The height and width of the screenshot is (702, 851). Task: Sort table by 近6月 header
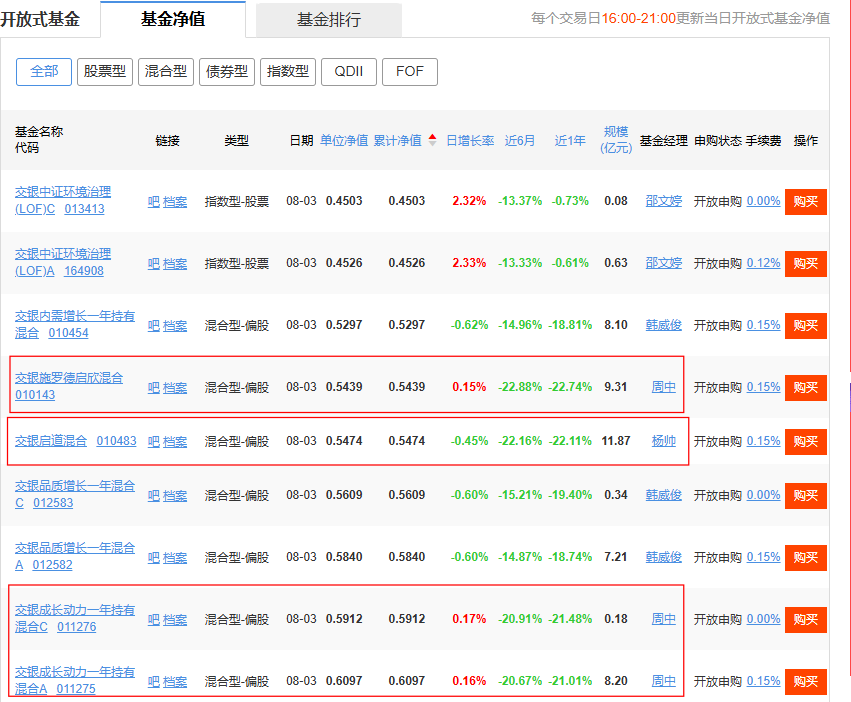coord(520,141)
